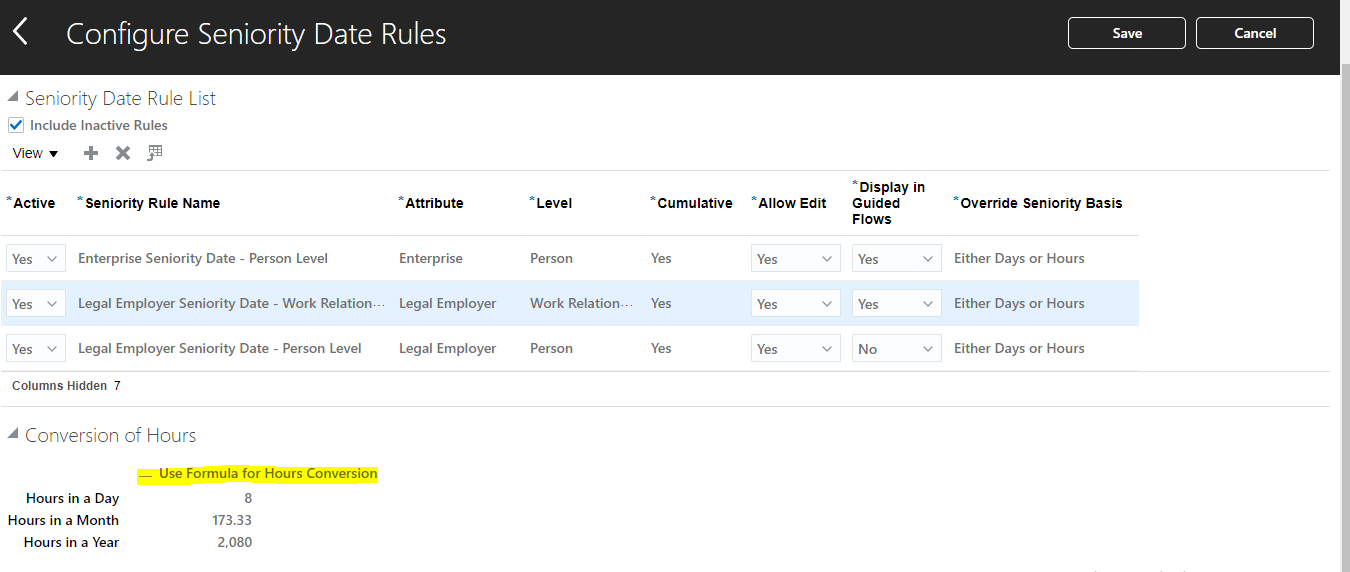
Task: Go back using the left arrow icon
Action: point(20,32)
